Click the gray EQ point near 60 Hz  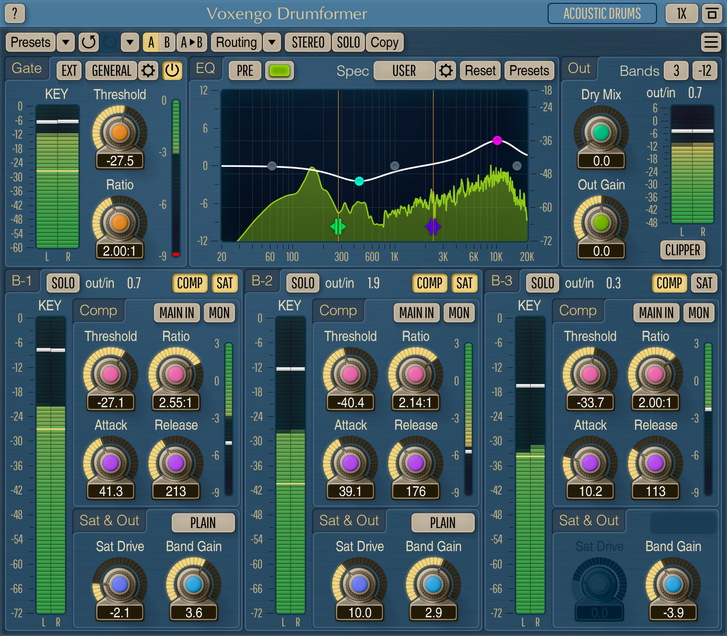(x=272, y=166)
